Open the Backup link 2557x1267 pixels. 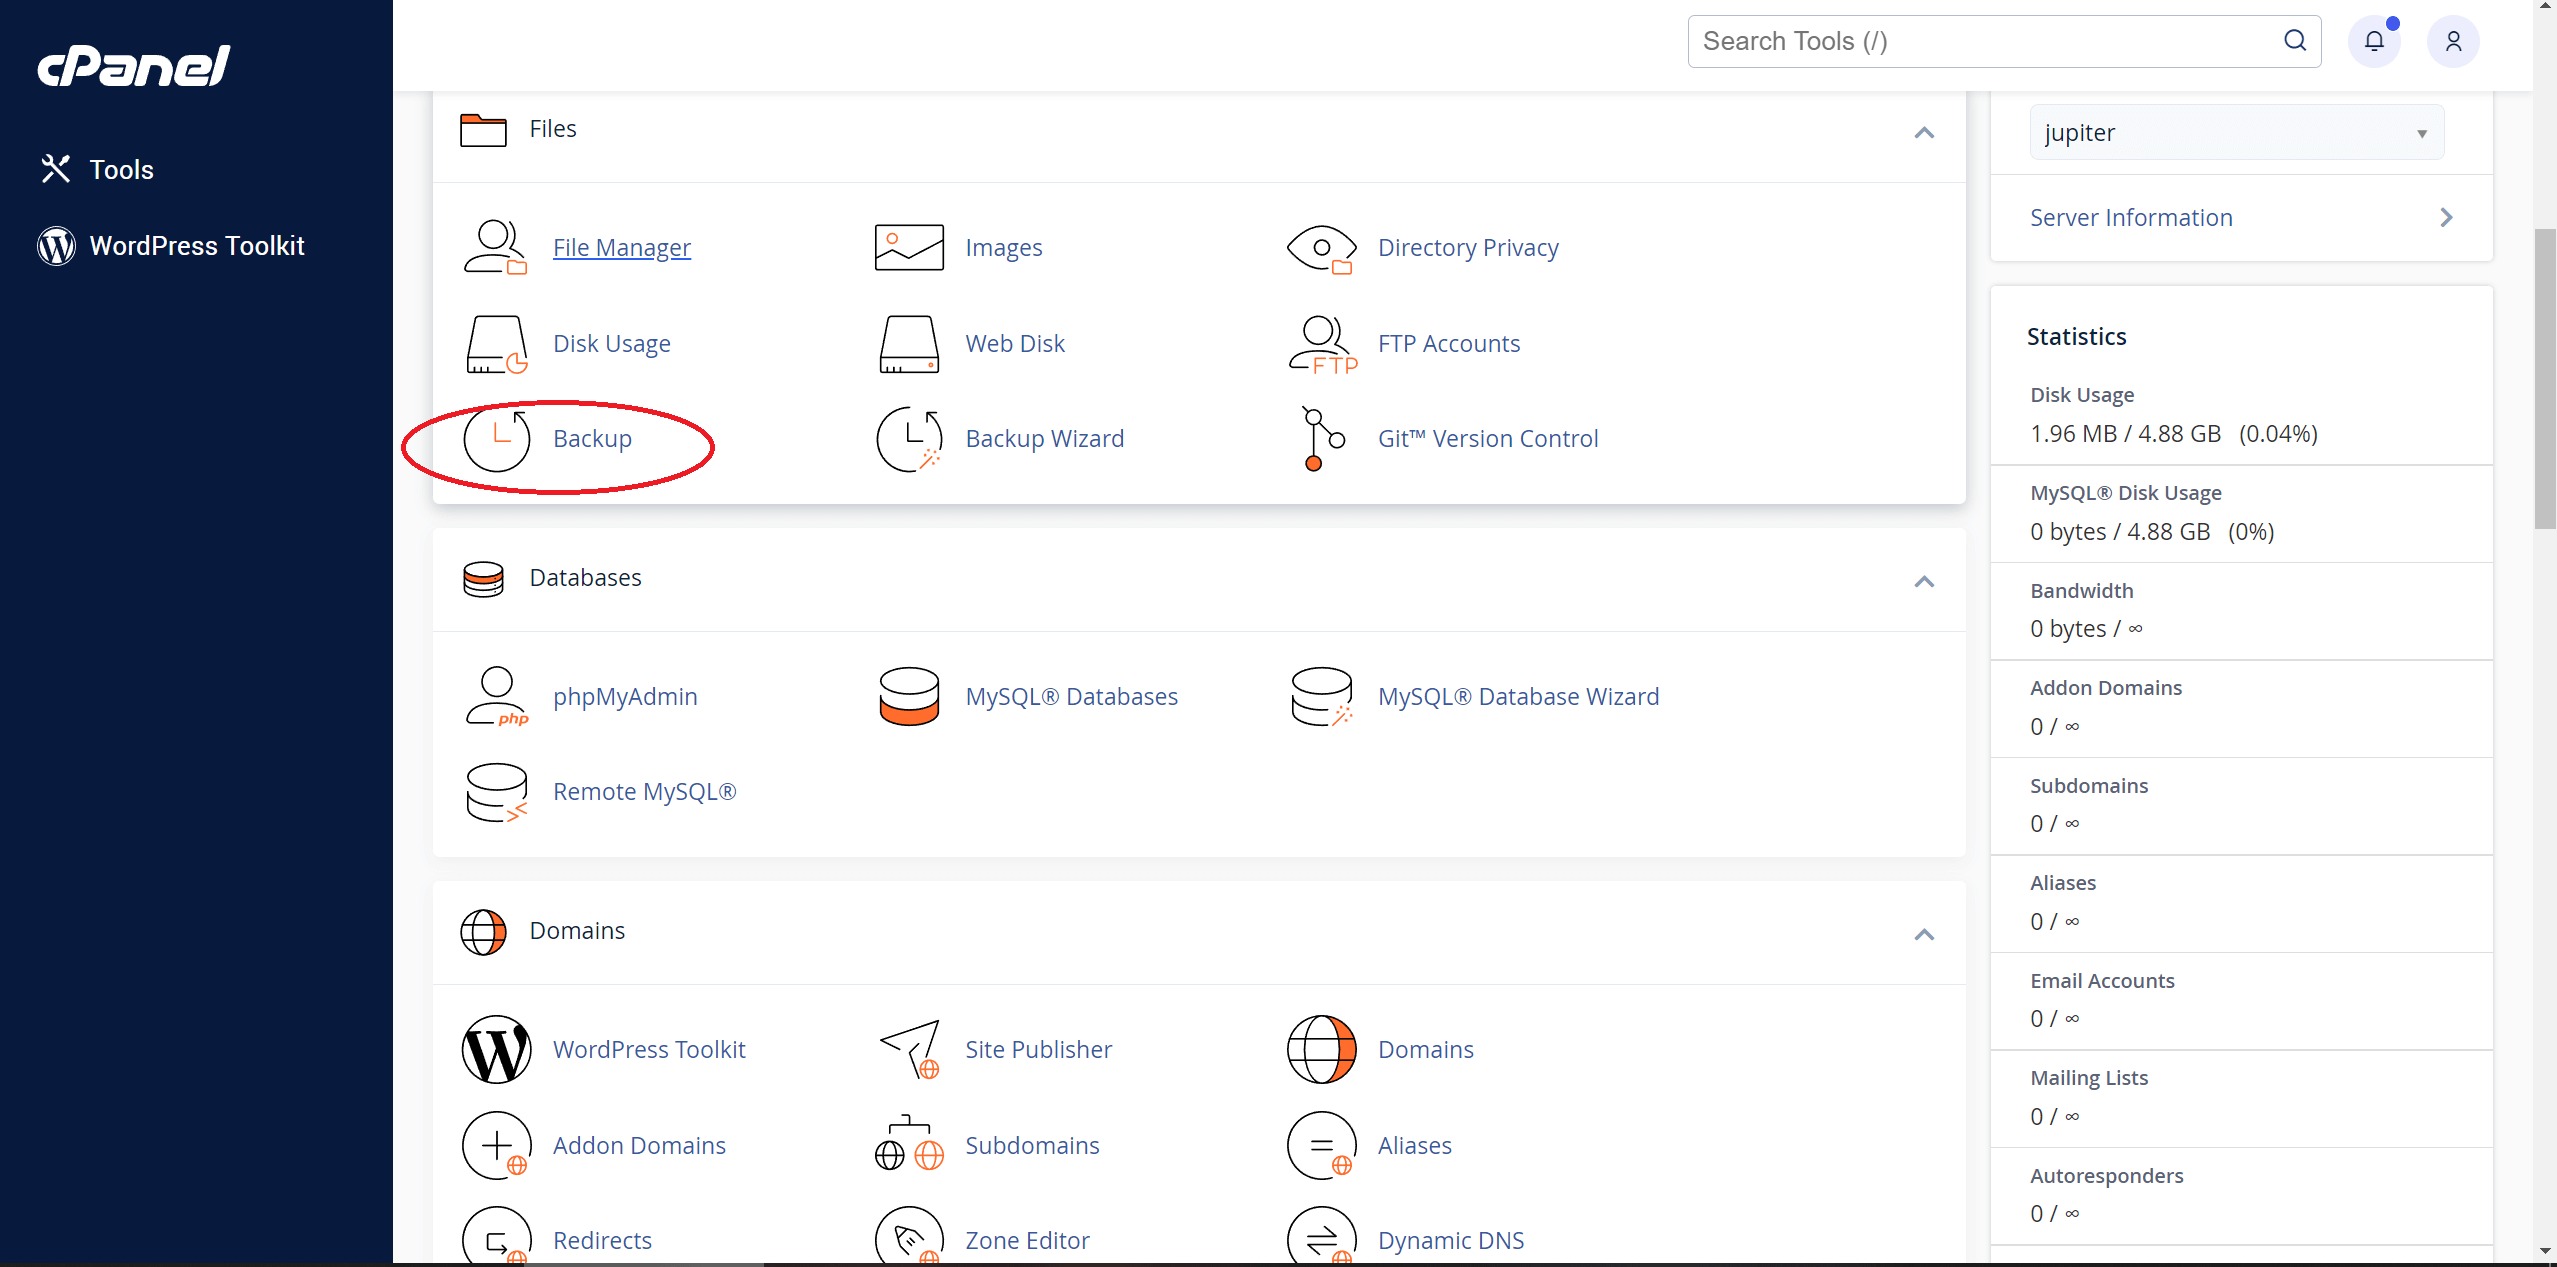click(x=593, y=439)
